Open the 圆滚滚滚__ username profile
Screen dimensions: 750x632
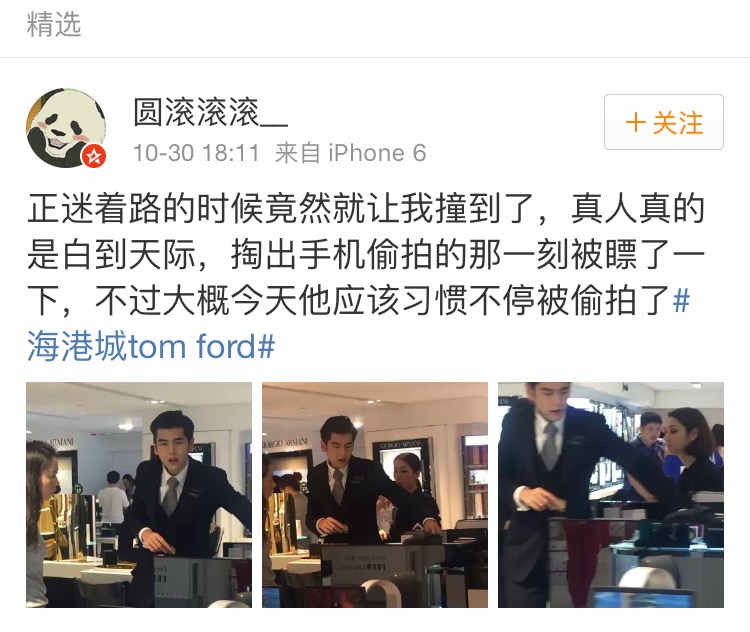(x=210, y=112)
